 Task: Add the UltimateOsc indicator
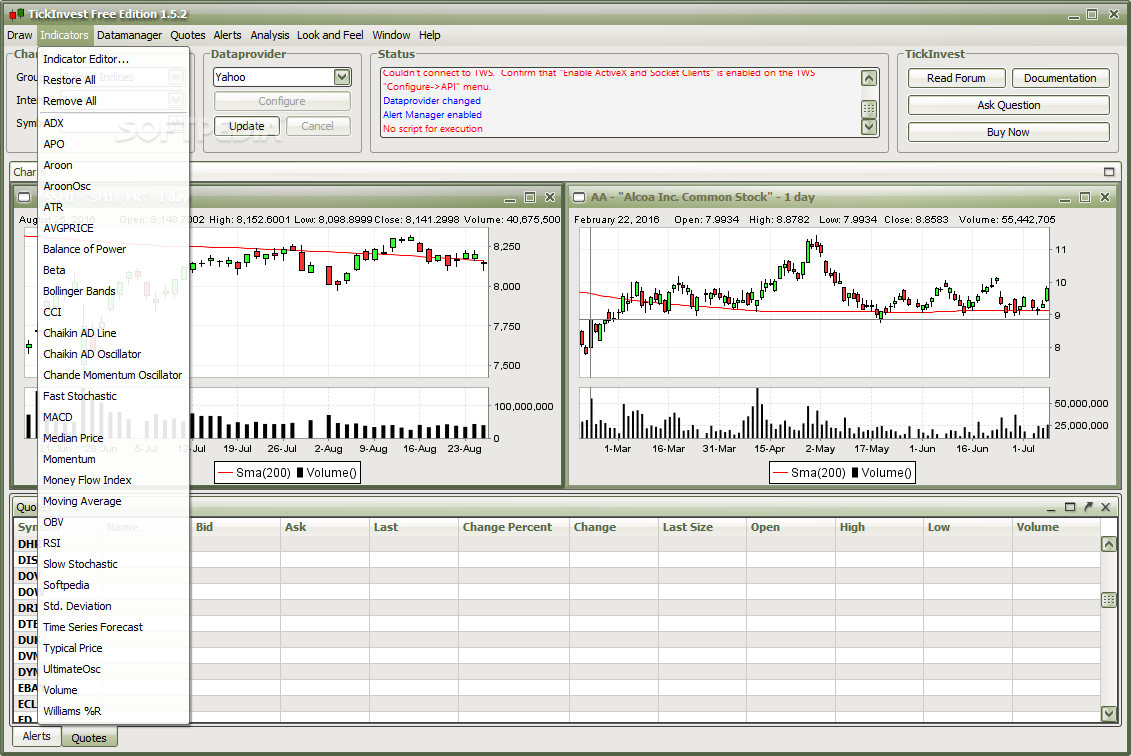click(114, 669)
